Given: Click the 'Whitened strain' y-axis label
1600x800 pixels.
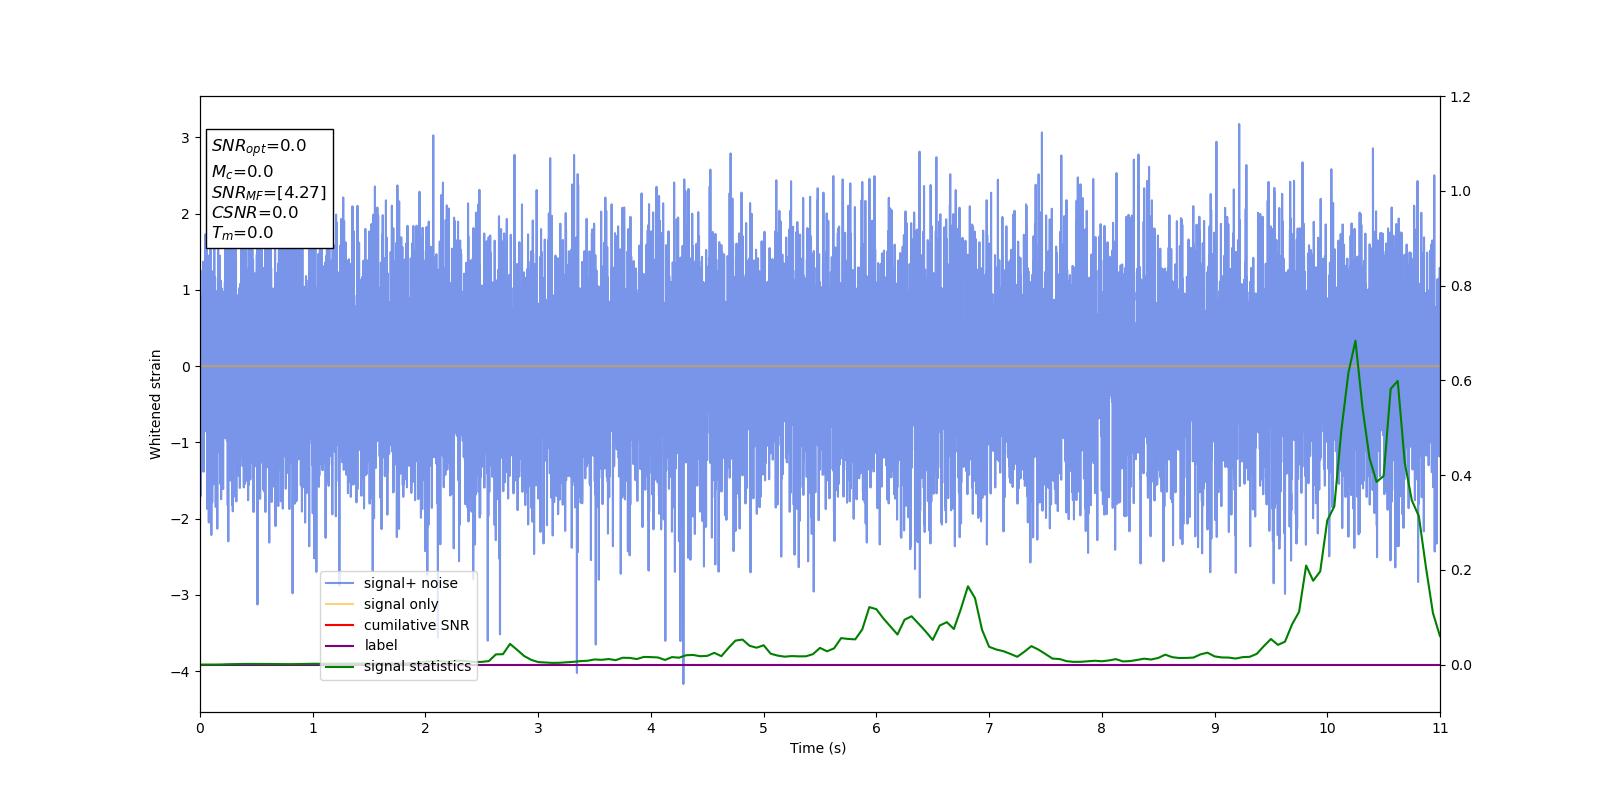Looking at the screenshot, I should [155, 404].
